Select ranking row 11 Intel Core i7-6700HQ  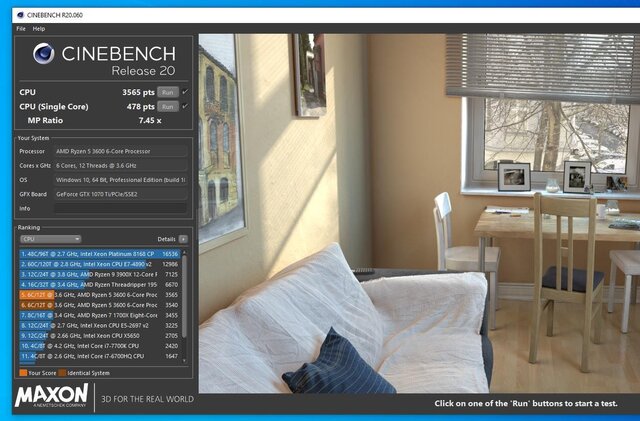coord(100,356)
